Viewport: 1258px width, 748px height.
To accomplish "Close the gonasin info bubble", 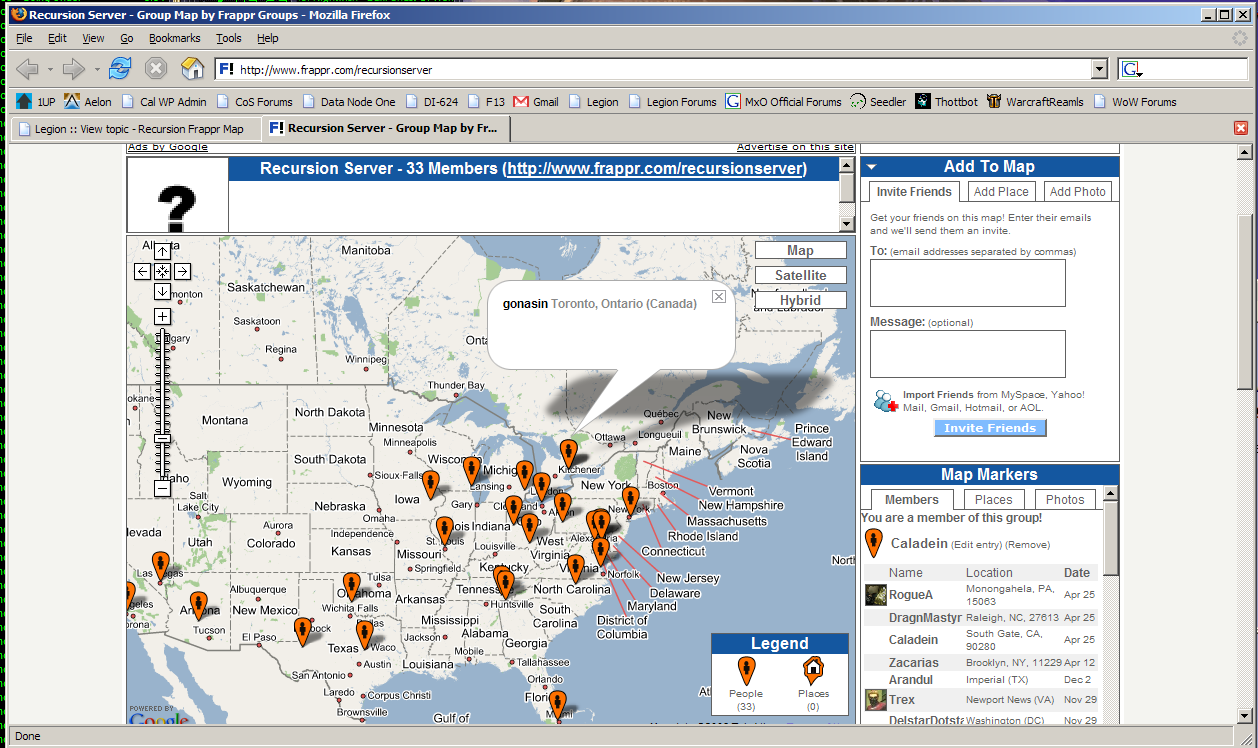I will [x=719, y=297].
